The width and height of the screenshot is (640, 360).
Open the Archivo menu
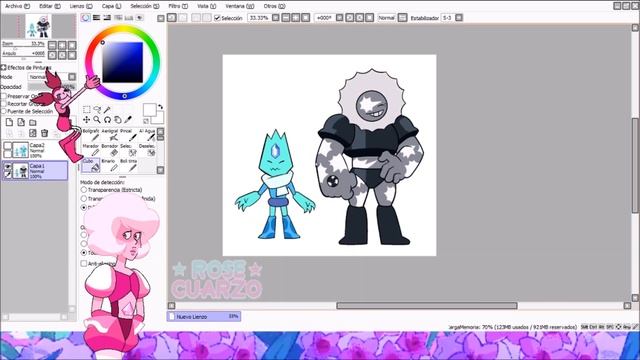[x=18, y=6]
